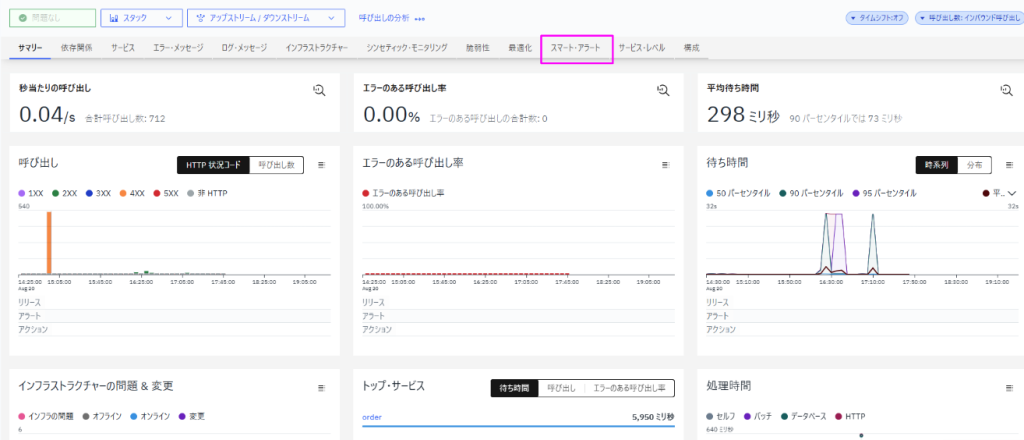Viewport: 1024px width, 440px height.
Task: Open menu icon of 待ち時間 chart
Action: (1009, 165)
